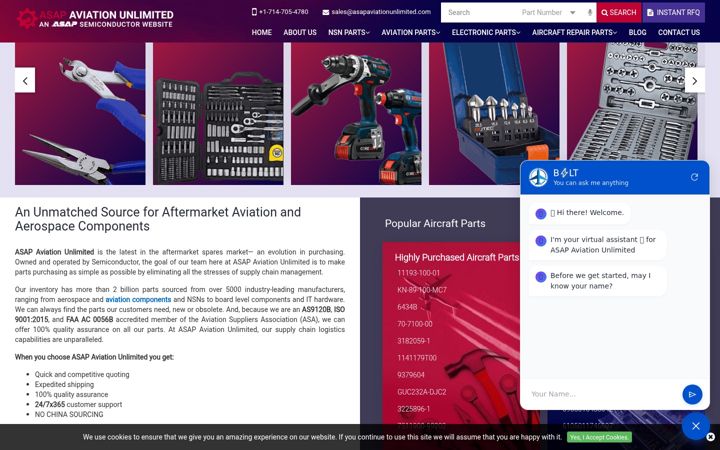This screenshot has height=450, width=720.
Task: Open the socket tool set carousel image
Action: tap(218, 113)
